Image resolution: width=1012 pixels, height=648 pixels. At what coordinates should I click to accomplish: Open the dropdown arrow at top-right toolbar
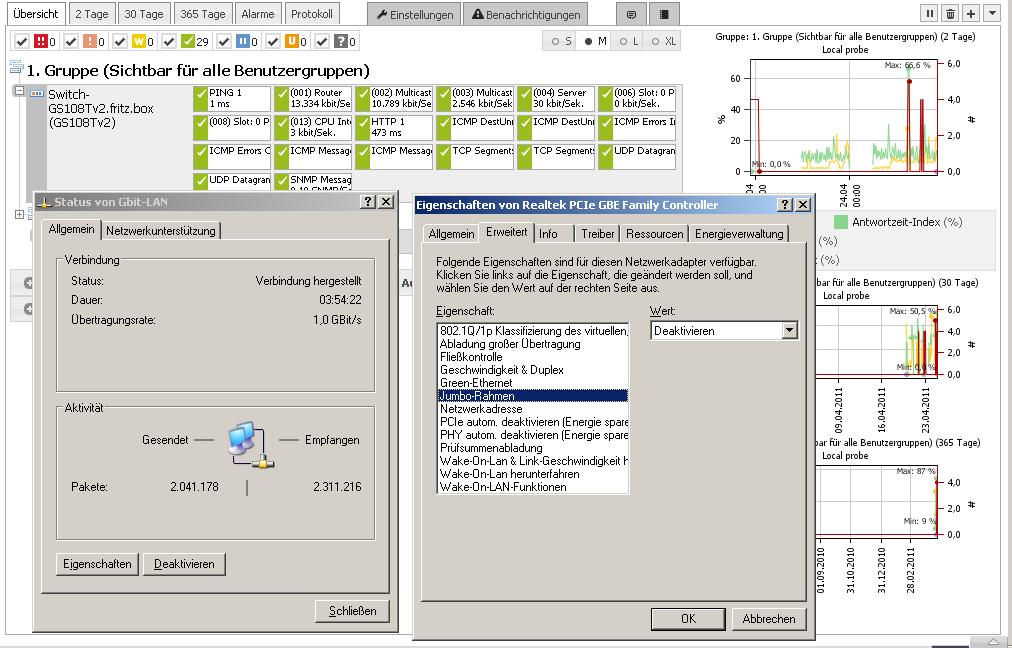coord(991,14)
